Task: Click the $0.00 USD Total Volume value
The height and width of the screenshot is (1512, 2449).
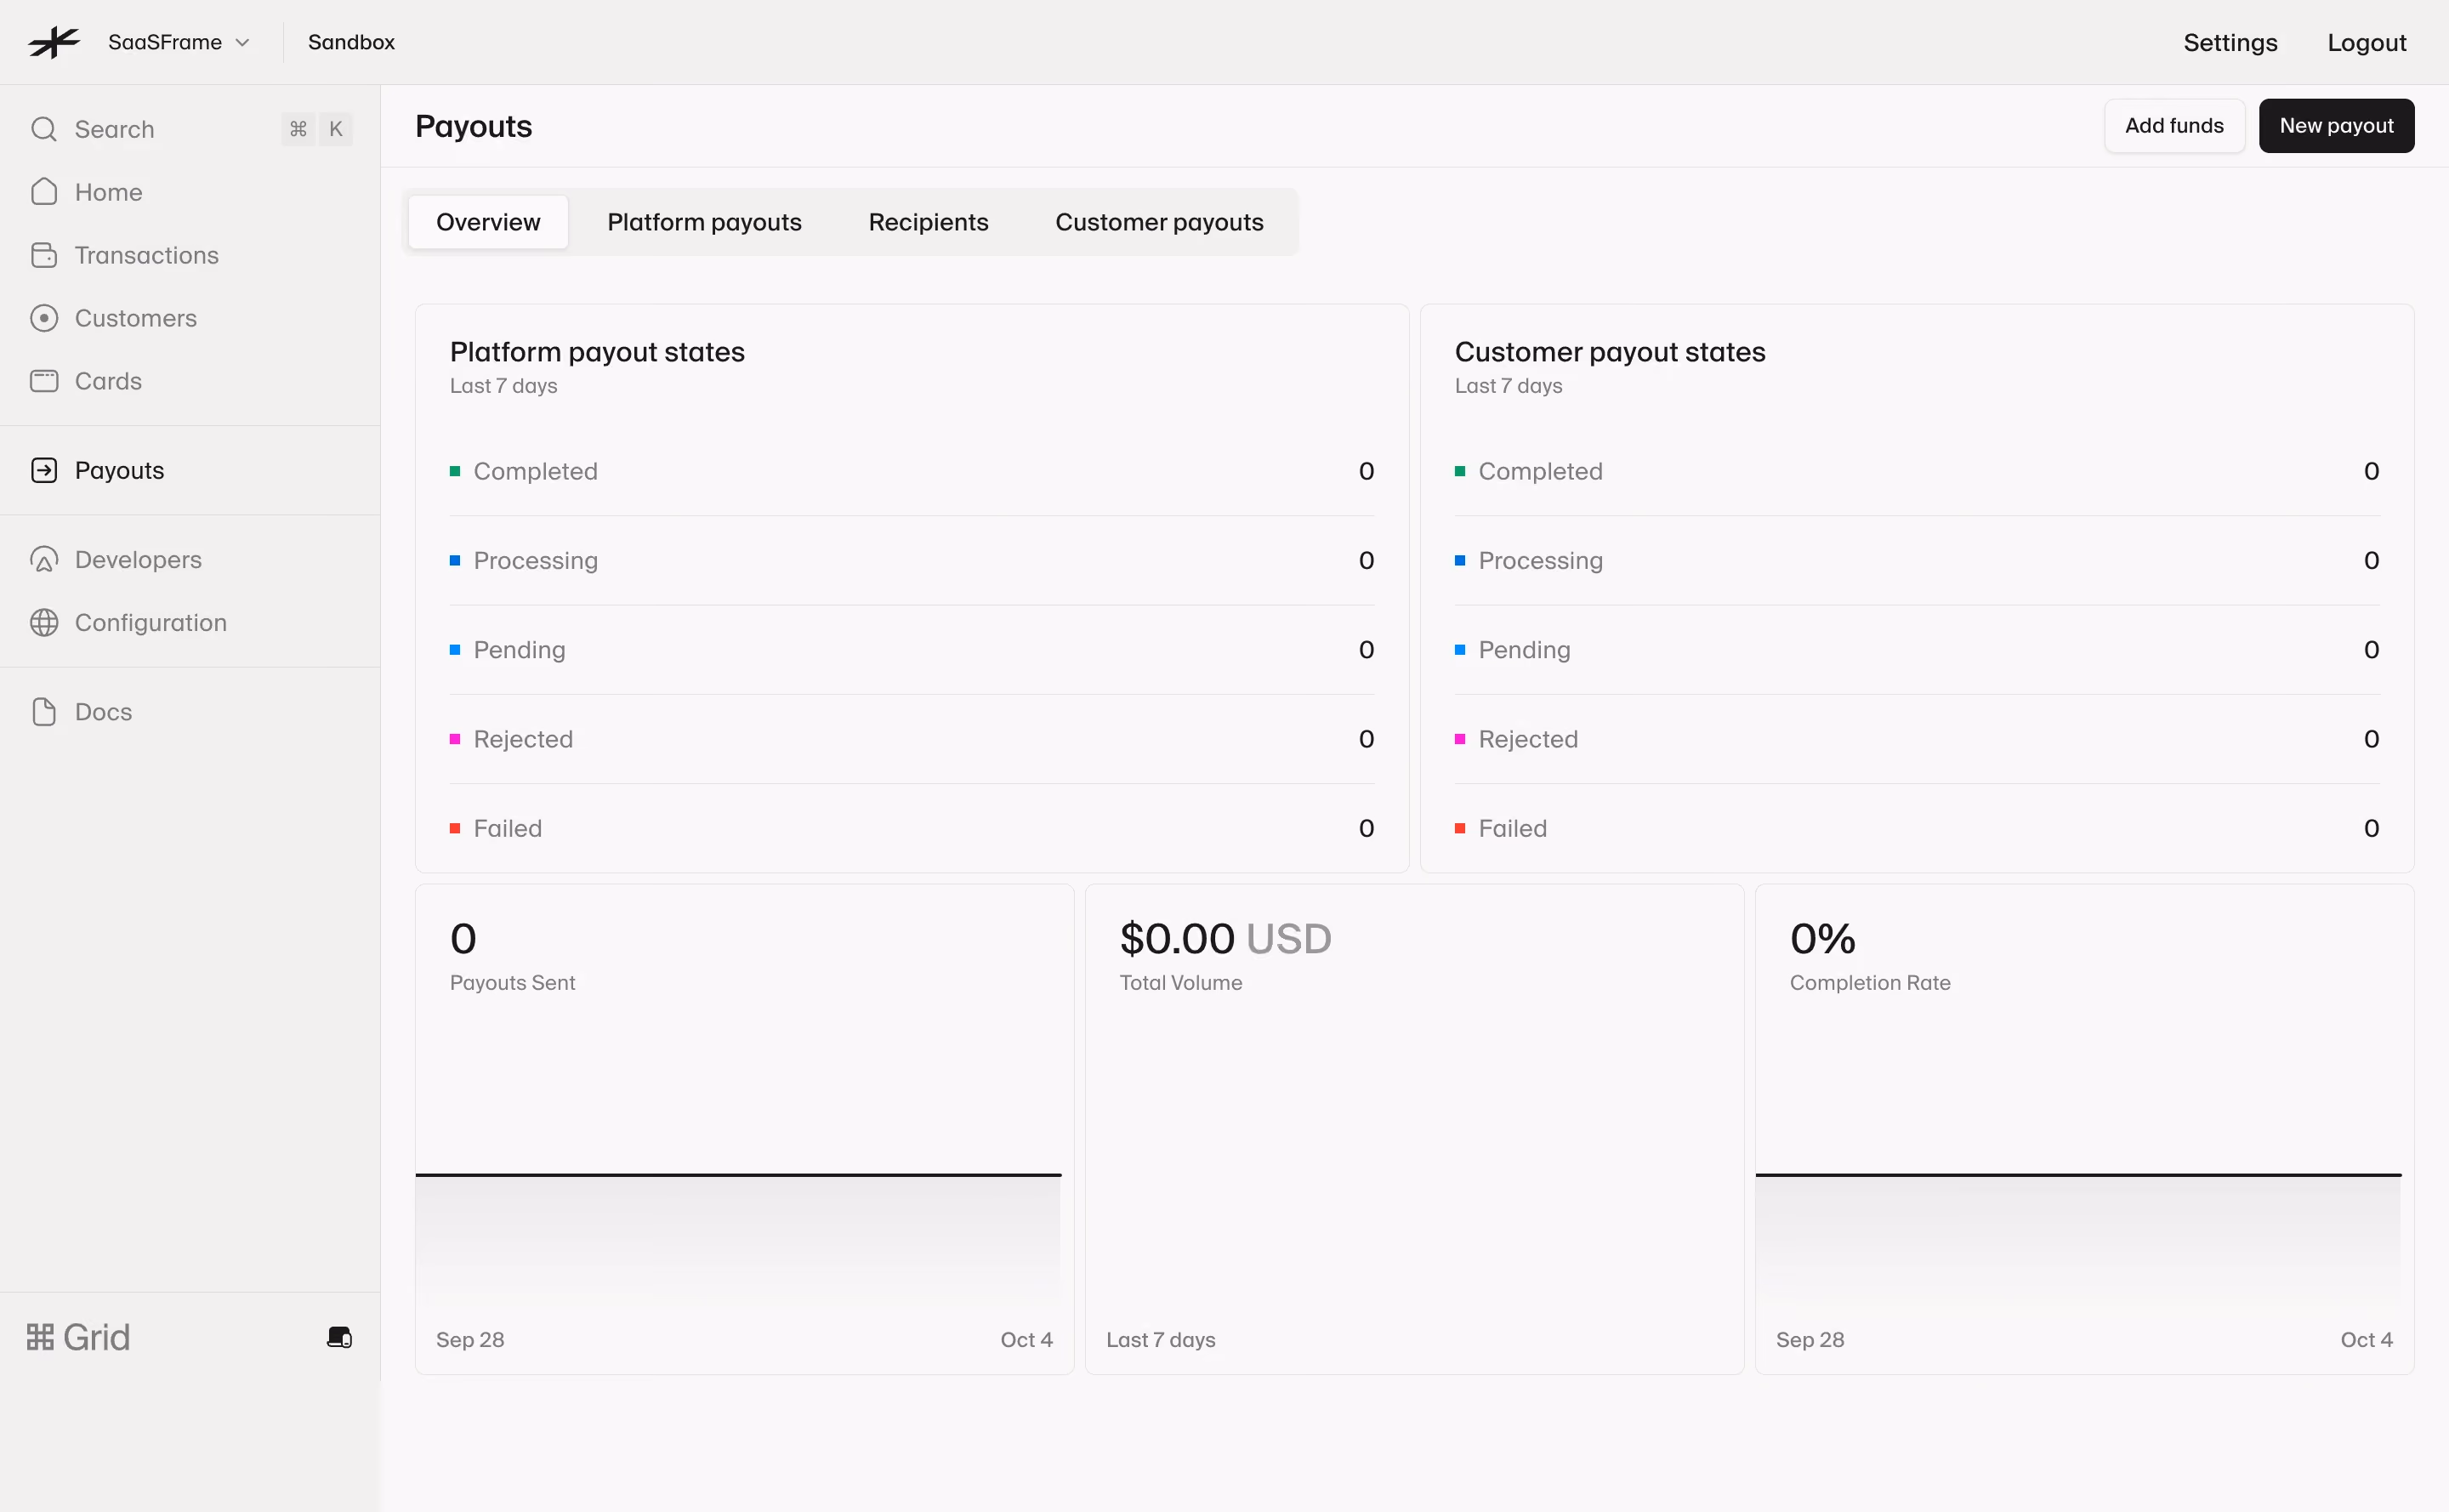Action: (x=1225, y=938)
